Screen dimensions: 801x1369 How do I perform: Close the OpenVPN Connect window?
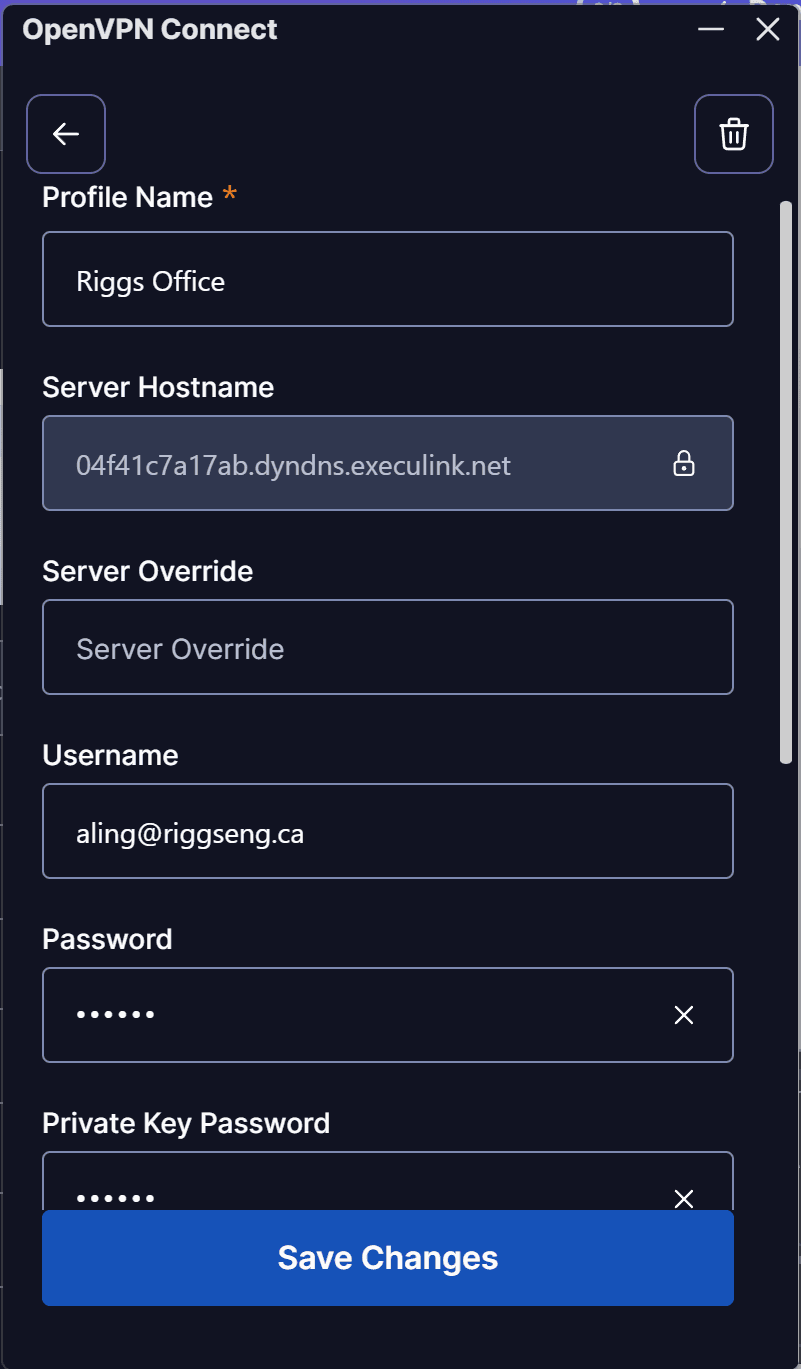pyautogui.click(x=768, y=29)
